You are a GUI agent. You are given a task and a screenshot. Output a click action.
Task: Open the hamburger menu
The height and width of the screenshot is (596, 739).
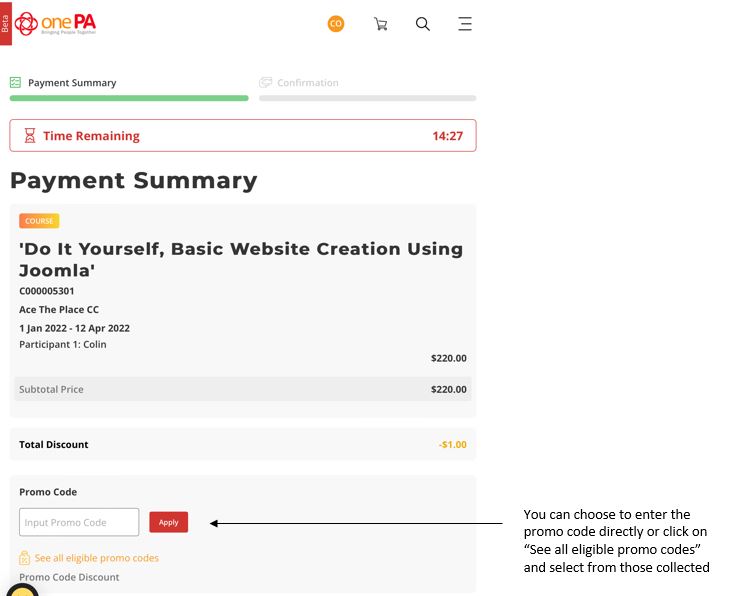465,24
